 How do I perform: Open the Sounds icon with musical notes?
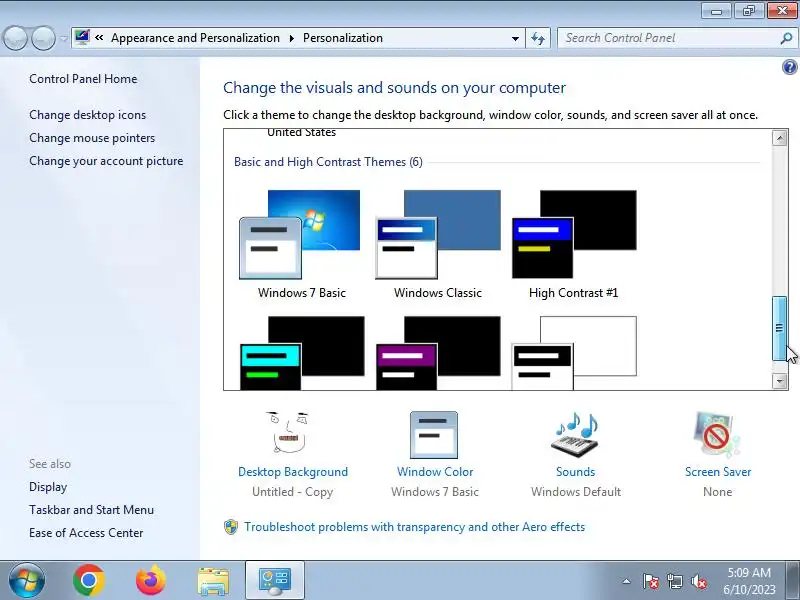(575, 434)
